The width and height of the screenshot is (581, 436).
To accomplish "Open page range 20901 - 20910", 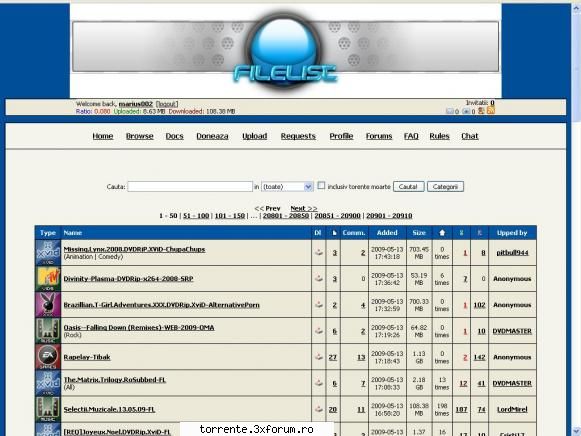I will click(389, 216).
